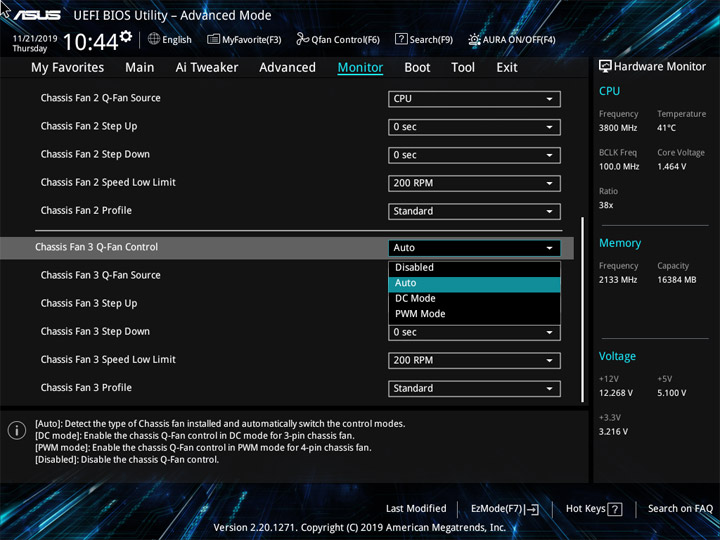Image resolution: width=720 pixels, height=540 pixels.
Task: Select Chassis Fan 3 Q-Fan Control row label
Action: pyautogui.click(x=96, y=247)
